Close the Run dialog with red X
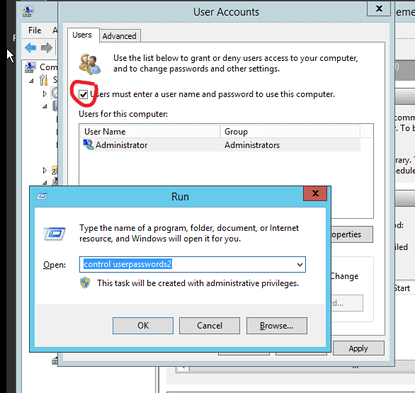The width and height of the screenshot is (415, 393). pos(315,193)
